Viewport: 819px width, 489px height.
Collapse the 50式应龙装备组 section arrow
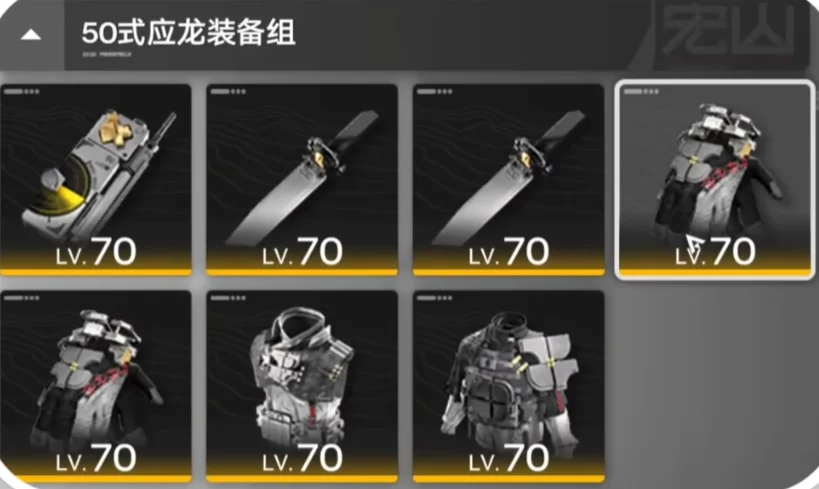(31, 35)
